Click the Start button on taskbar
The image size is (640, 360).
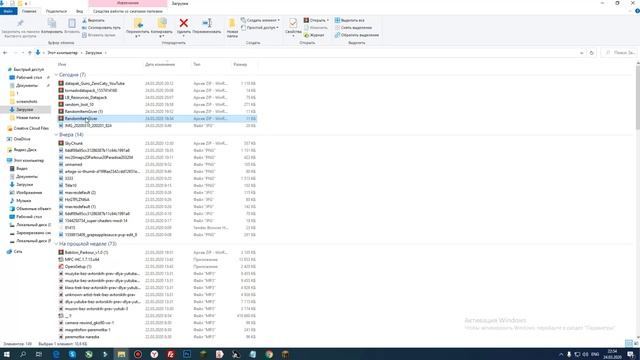coord(7,354)
